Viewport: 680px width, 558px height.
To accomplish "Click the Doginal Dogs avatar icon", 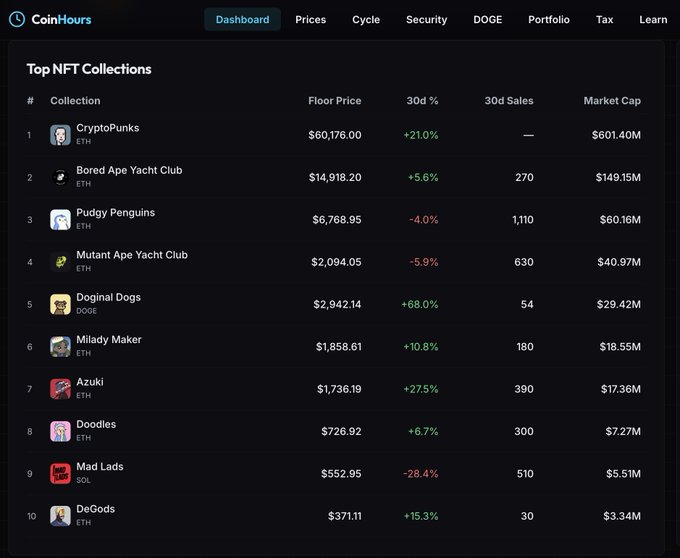I will tap(60, 304).
